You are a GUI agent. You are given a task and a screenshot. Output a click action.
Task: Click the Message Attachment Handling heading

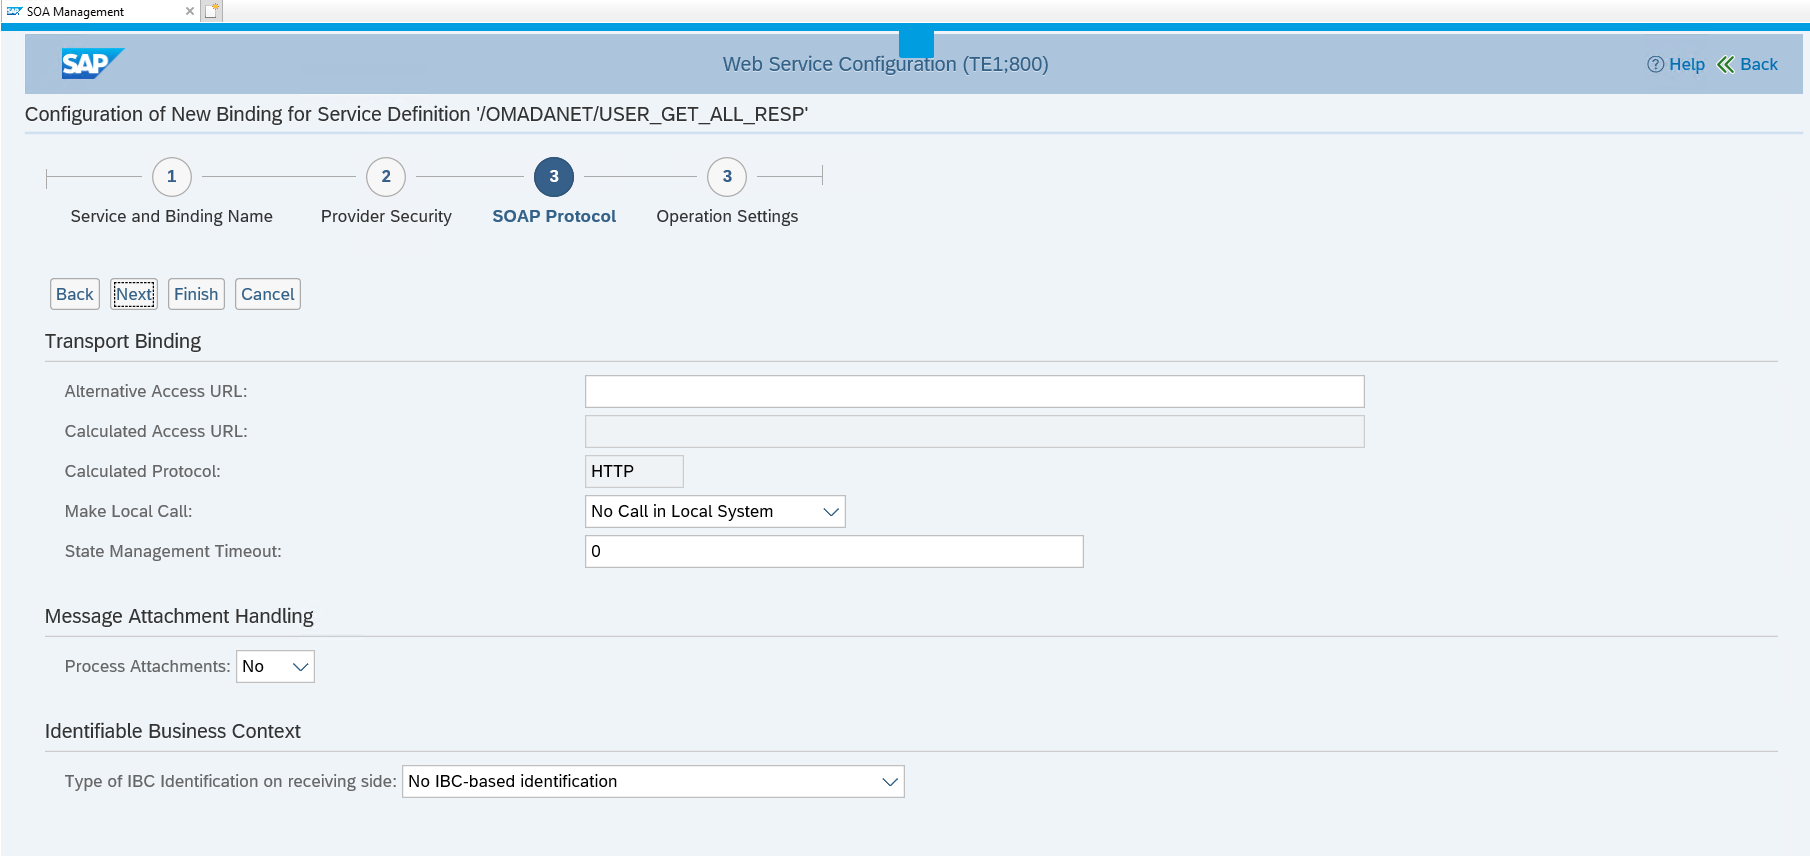(179, 616)
